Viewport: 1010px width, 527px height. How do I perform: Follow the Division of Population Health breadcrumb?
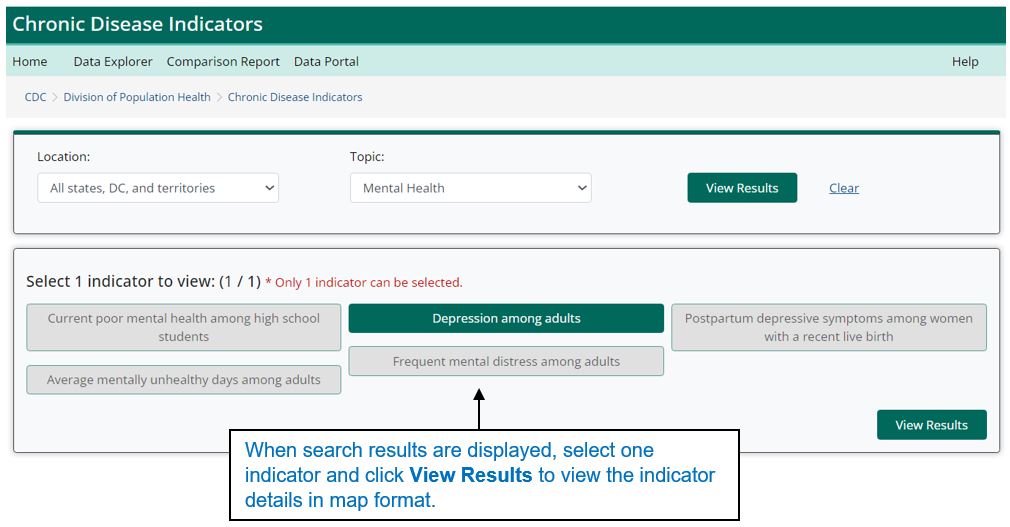point(137,98)
